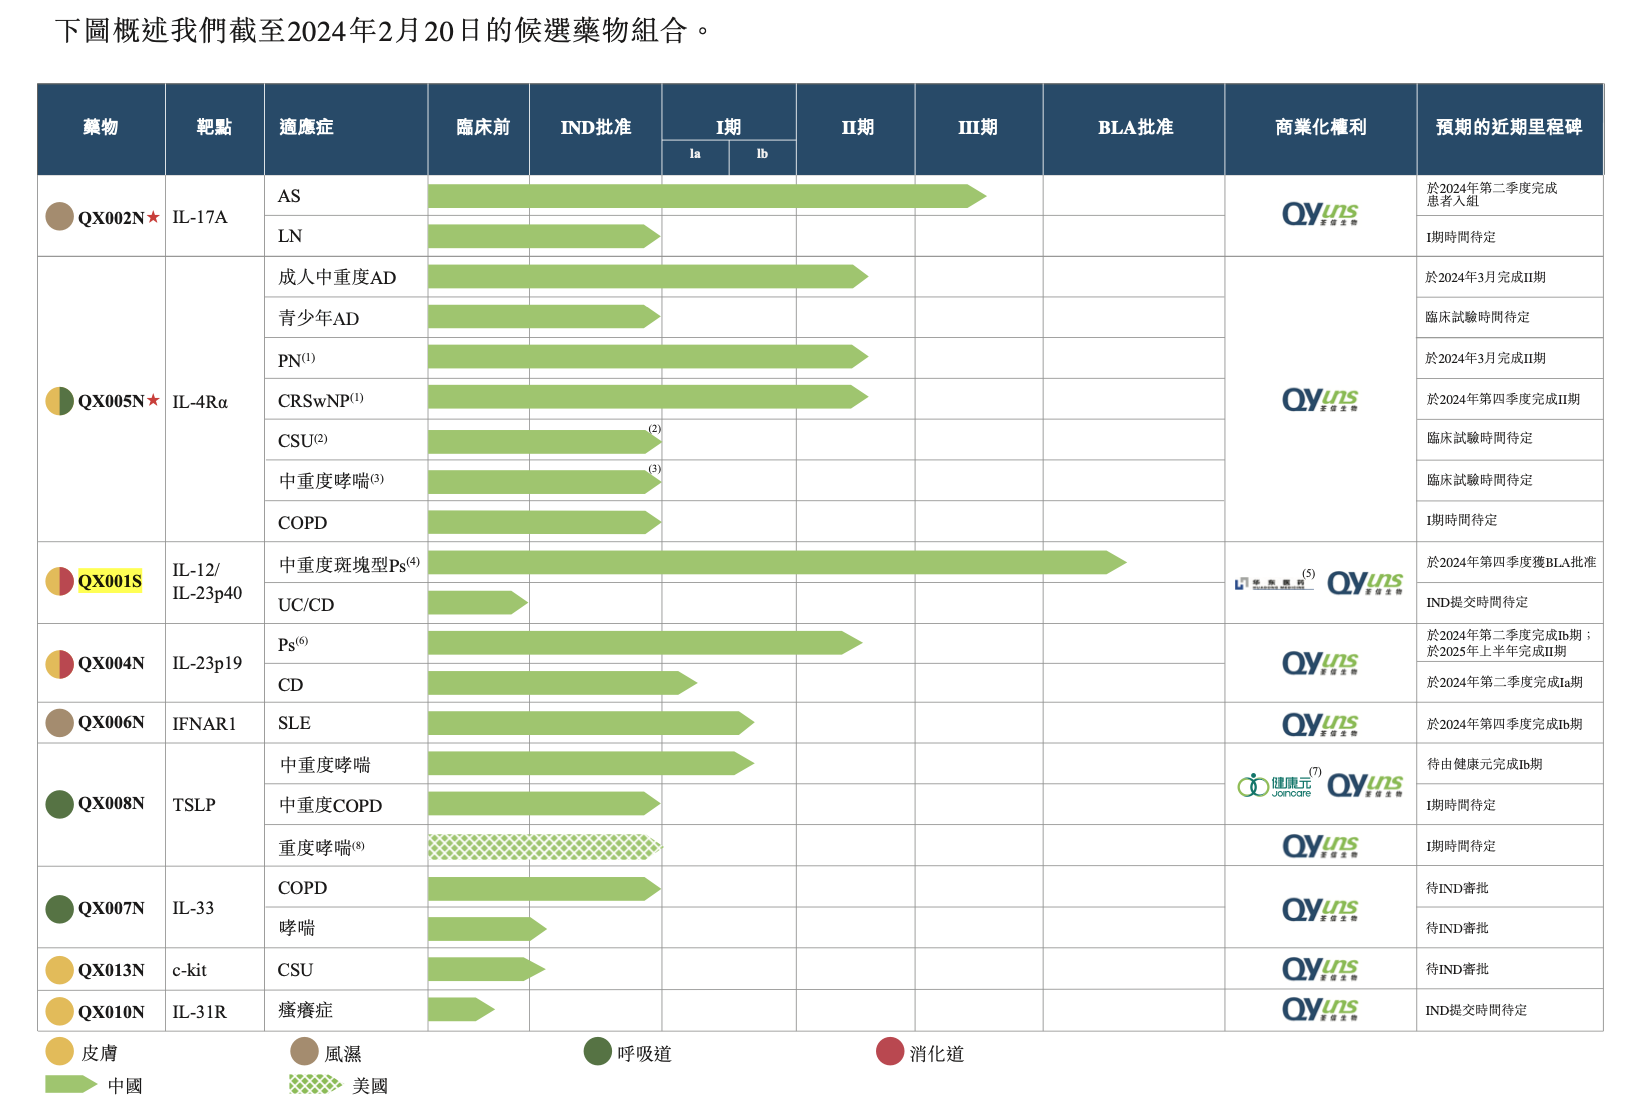Click the yellow-green circle beside QX005N
The height and width of the screenshot is (1118, 1632).
click(60, 401)
